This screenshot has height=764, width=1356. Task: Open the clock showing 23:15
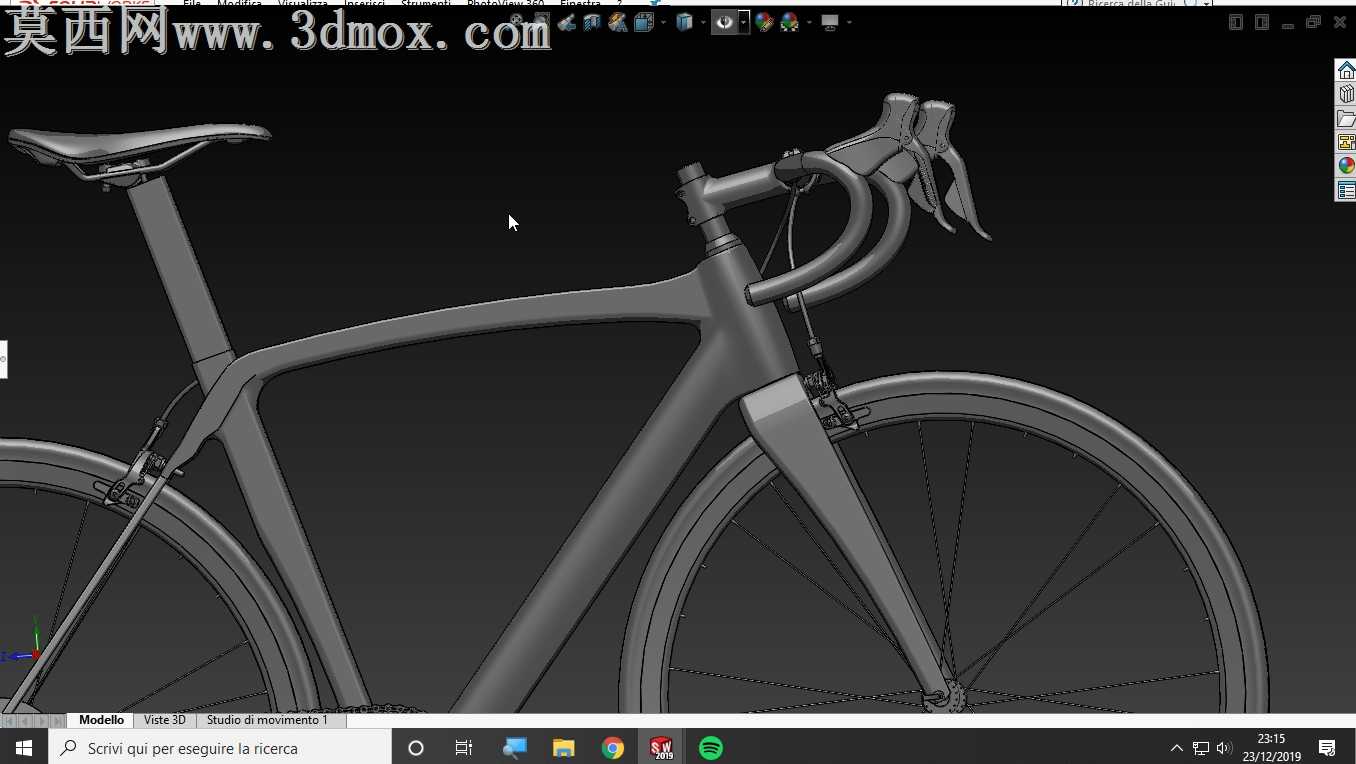1271,748
